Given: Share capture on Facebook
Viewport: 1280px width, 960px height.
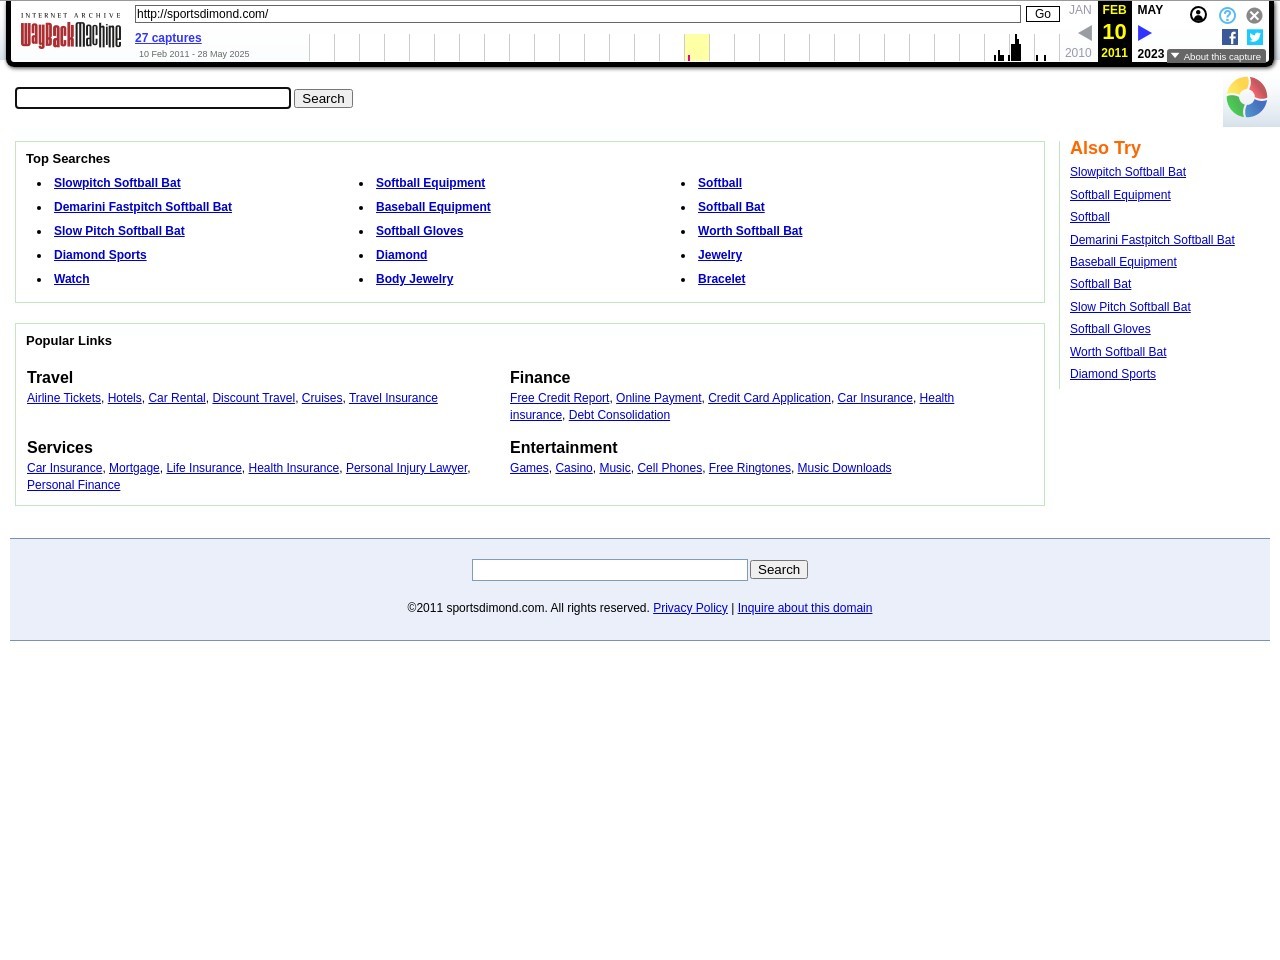Looking at the screenshot, I should pyautogui.click(x=1230, y=37).
